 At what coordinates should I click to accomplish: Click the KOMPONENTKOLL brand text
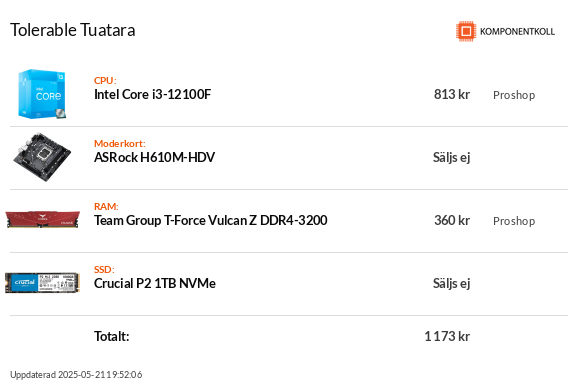pos(517,32)
